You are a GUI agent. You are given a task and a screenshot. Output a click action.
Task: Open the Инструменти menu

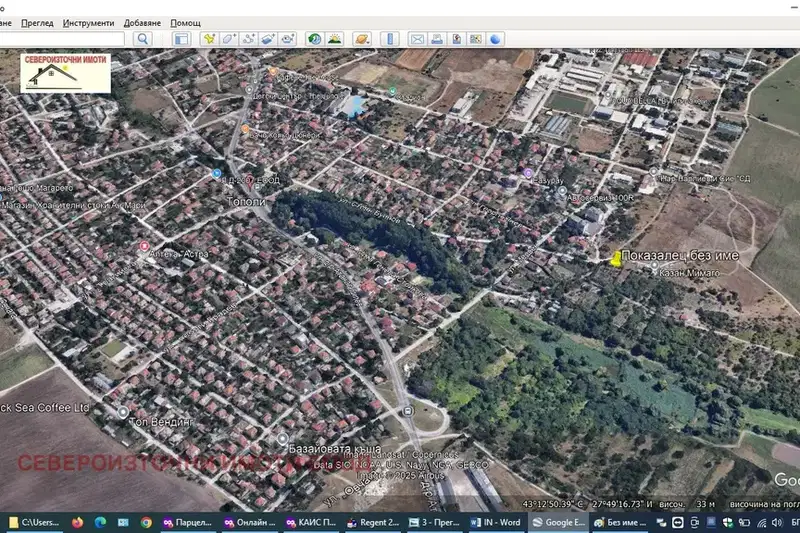[89, 23]
